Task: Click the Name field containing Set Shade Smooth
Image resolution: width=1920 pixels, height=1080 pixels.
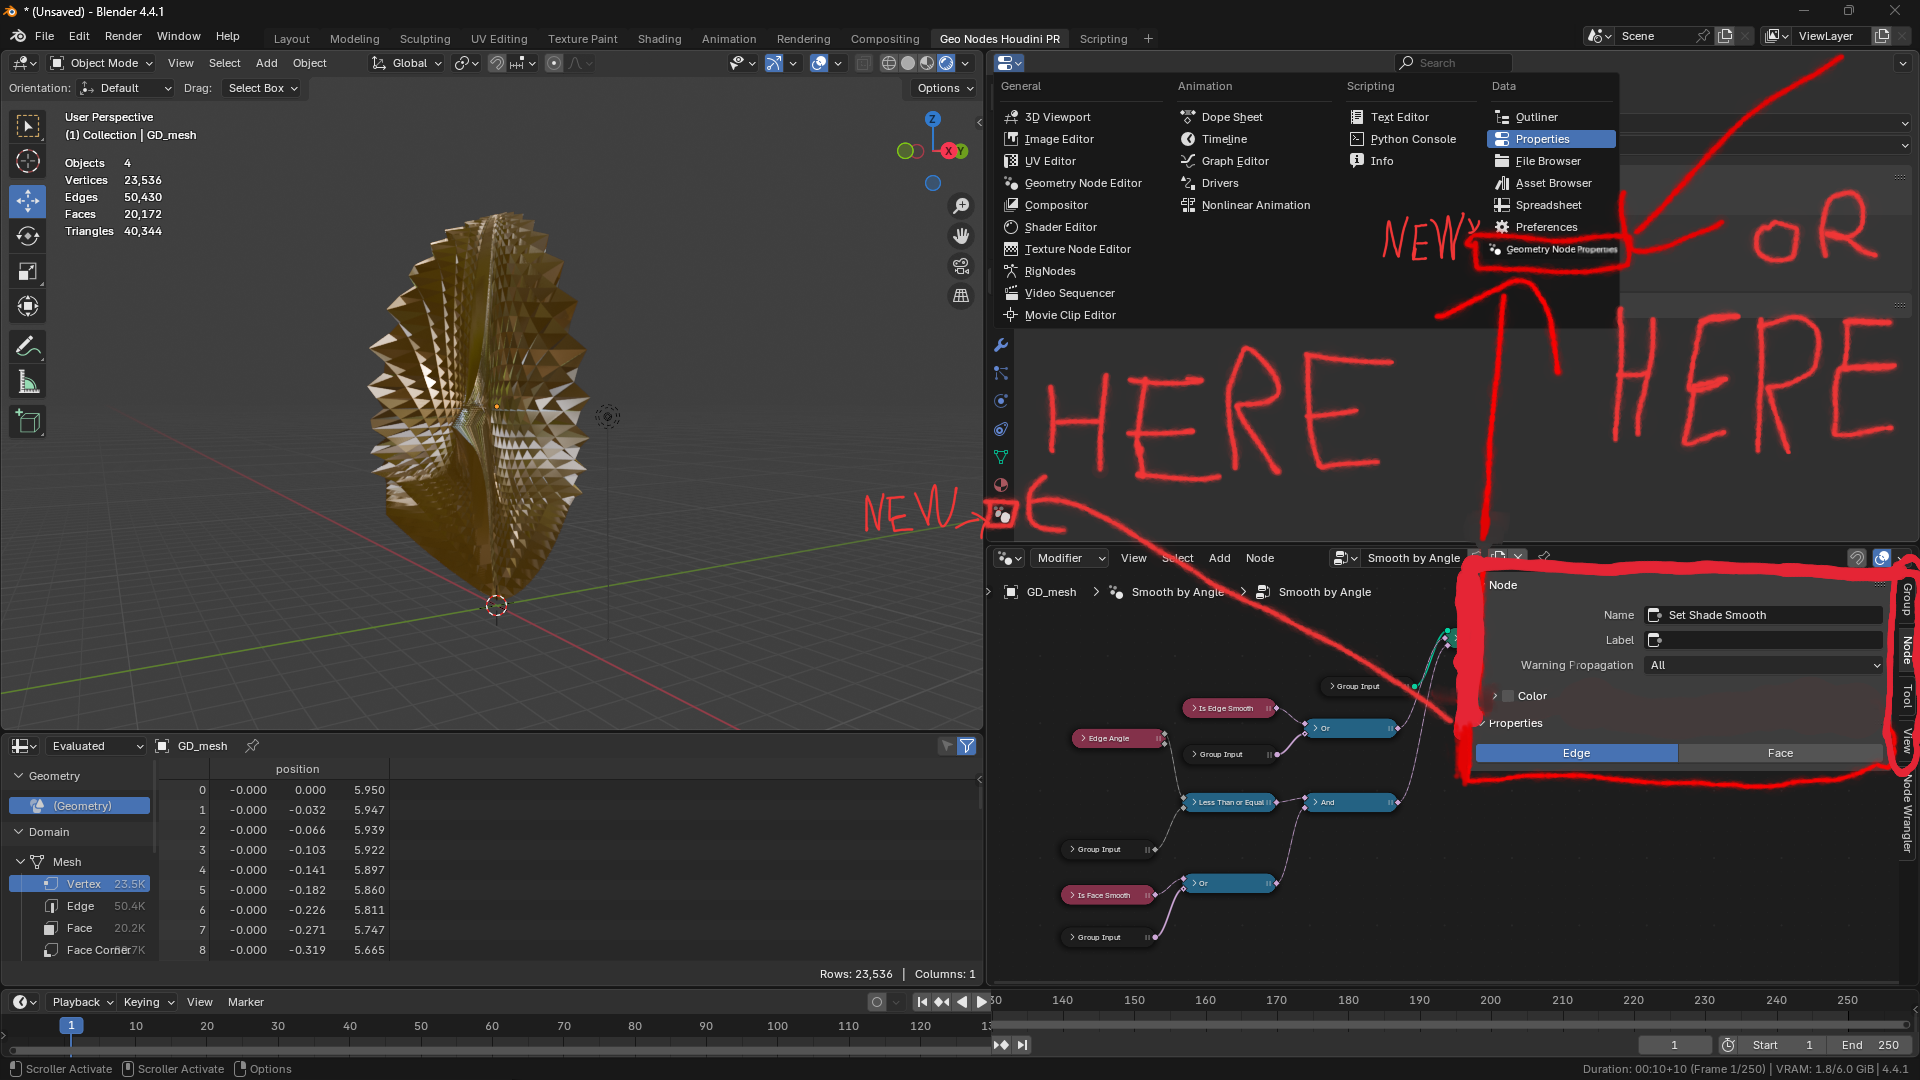Action: 1764,615
